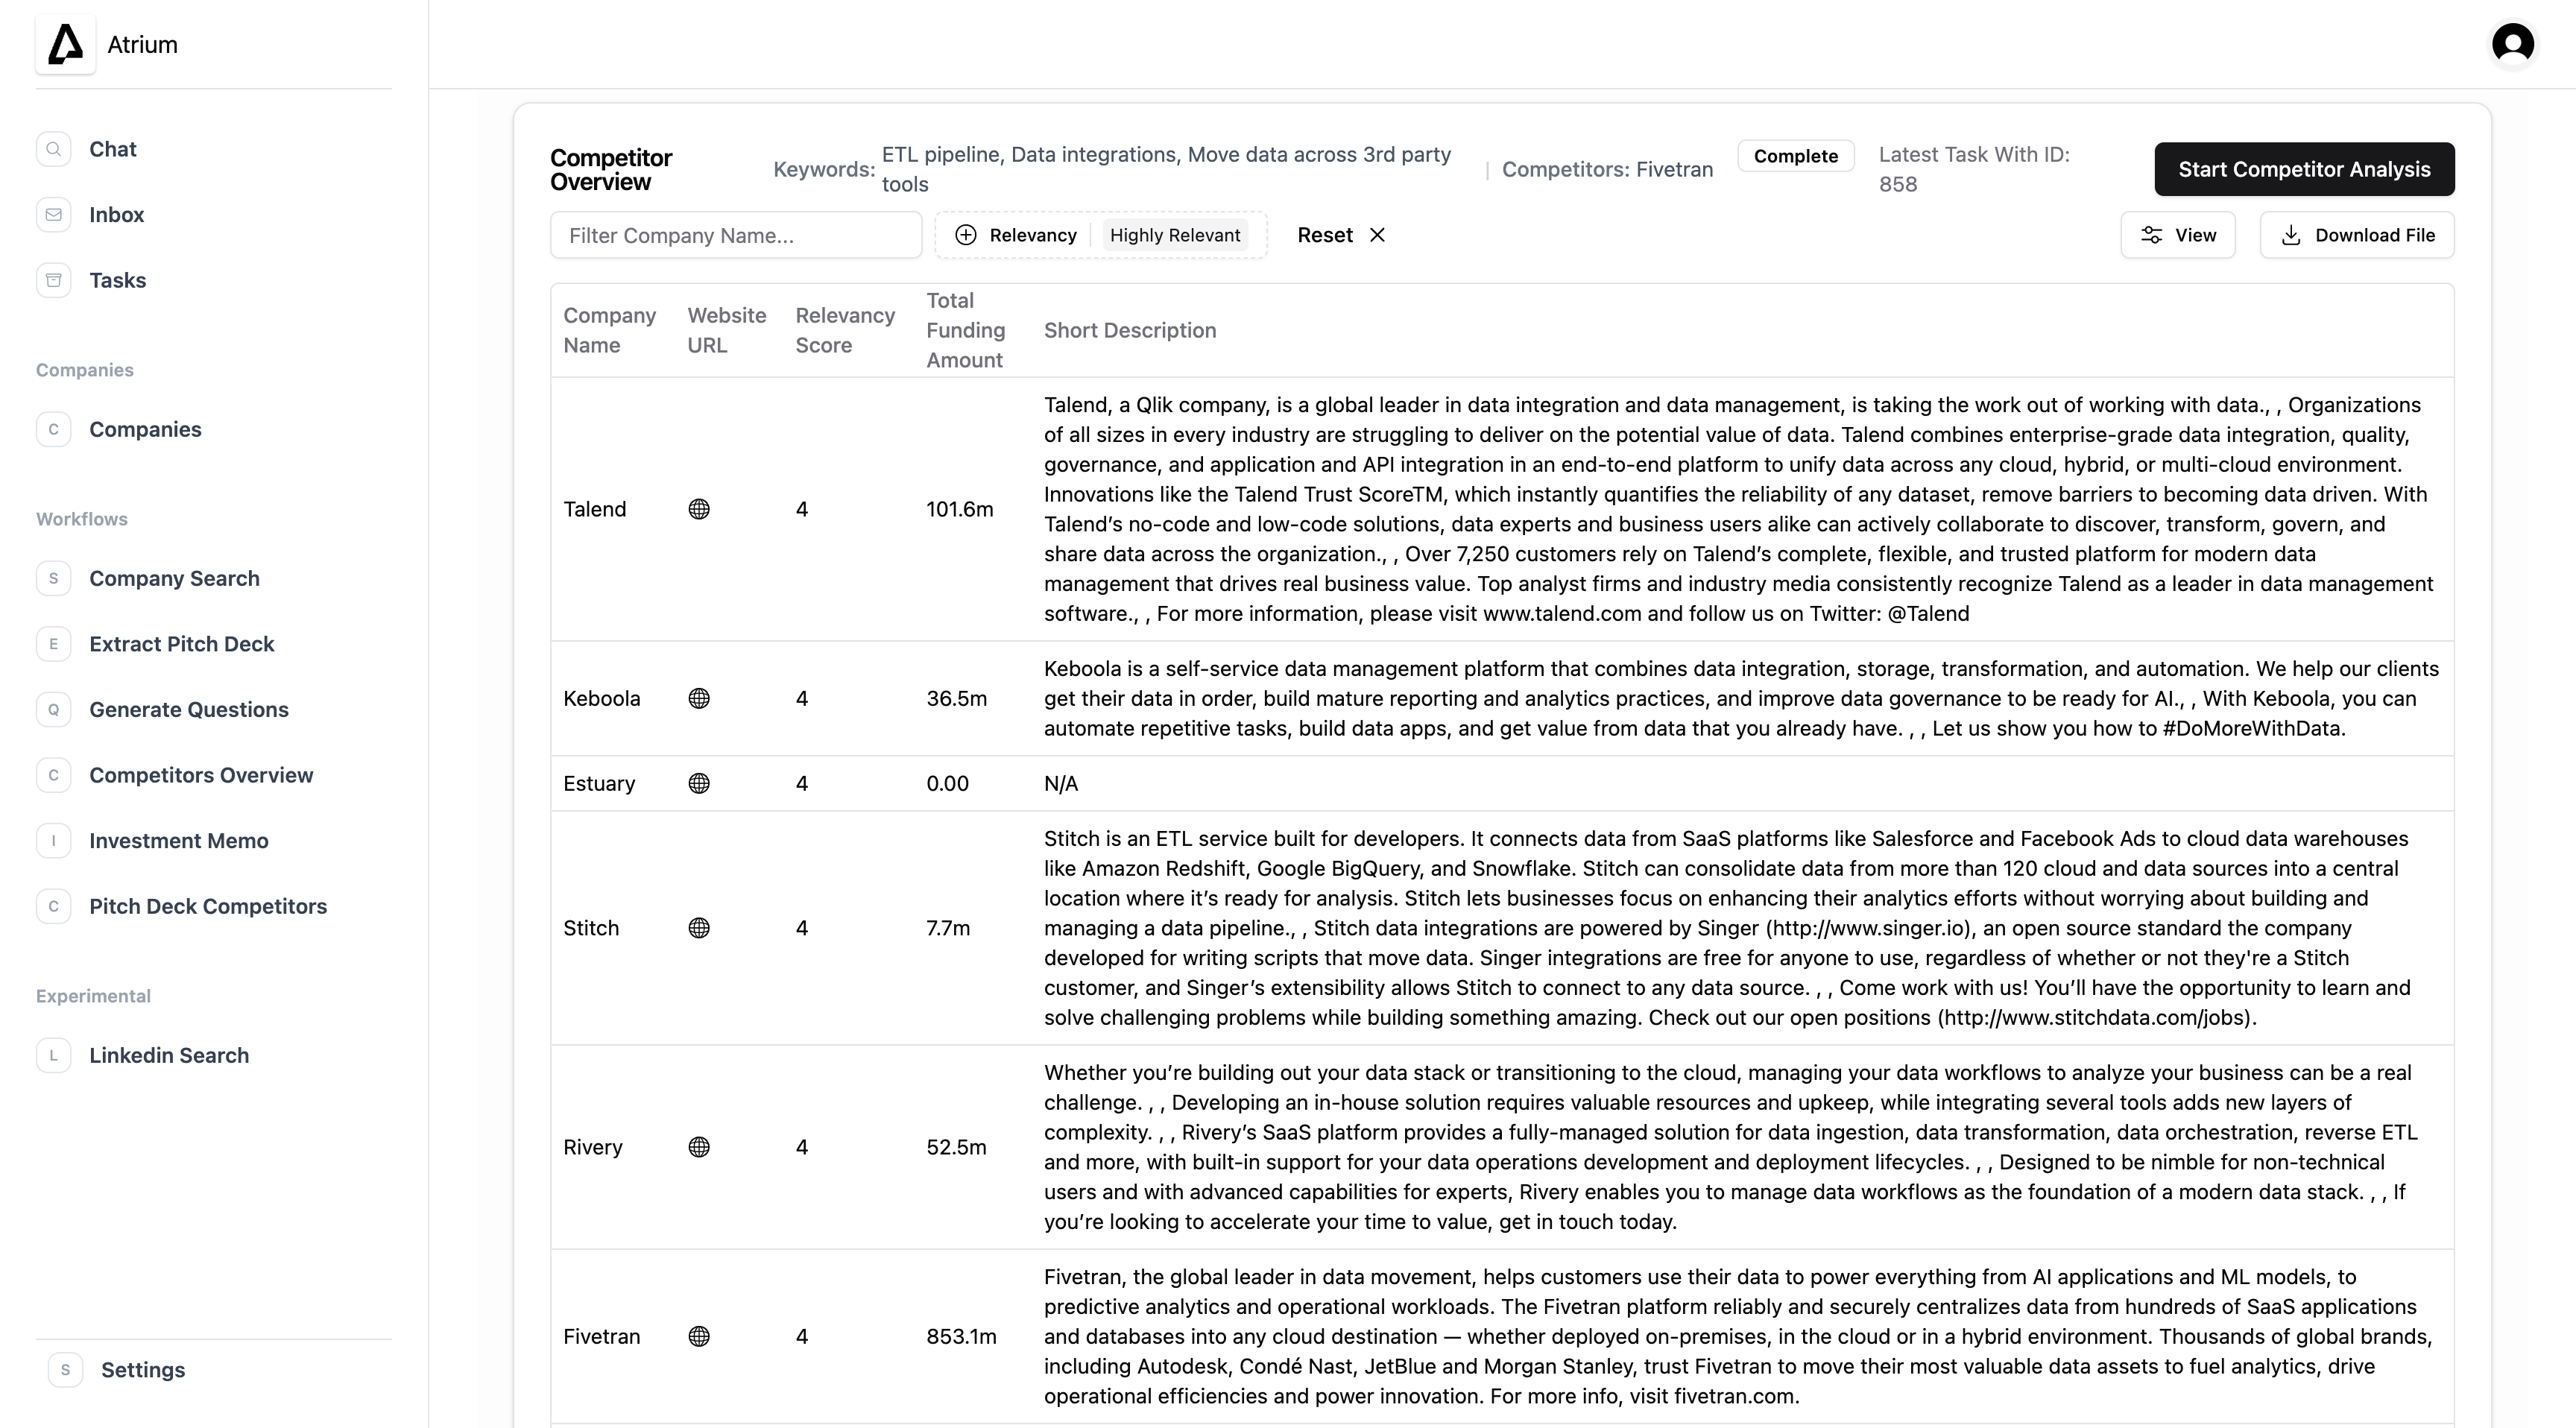Click the Pitch Deck Competitors 'C' badge
This screenshot has height=1428, width=2576.
click(54, 906)
